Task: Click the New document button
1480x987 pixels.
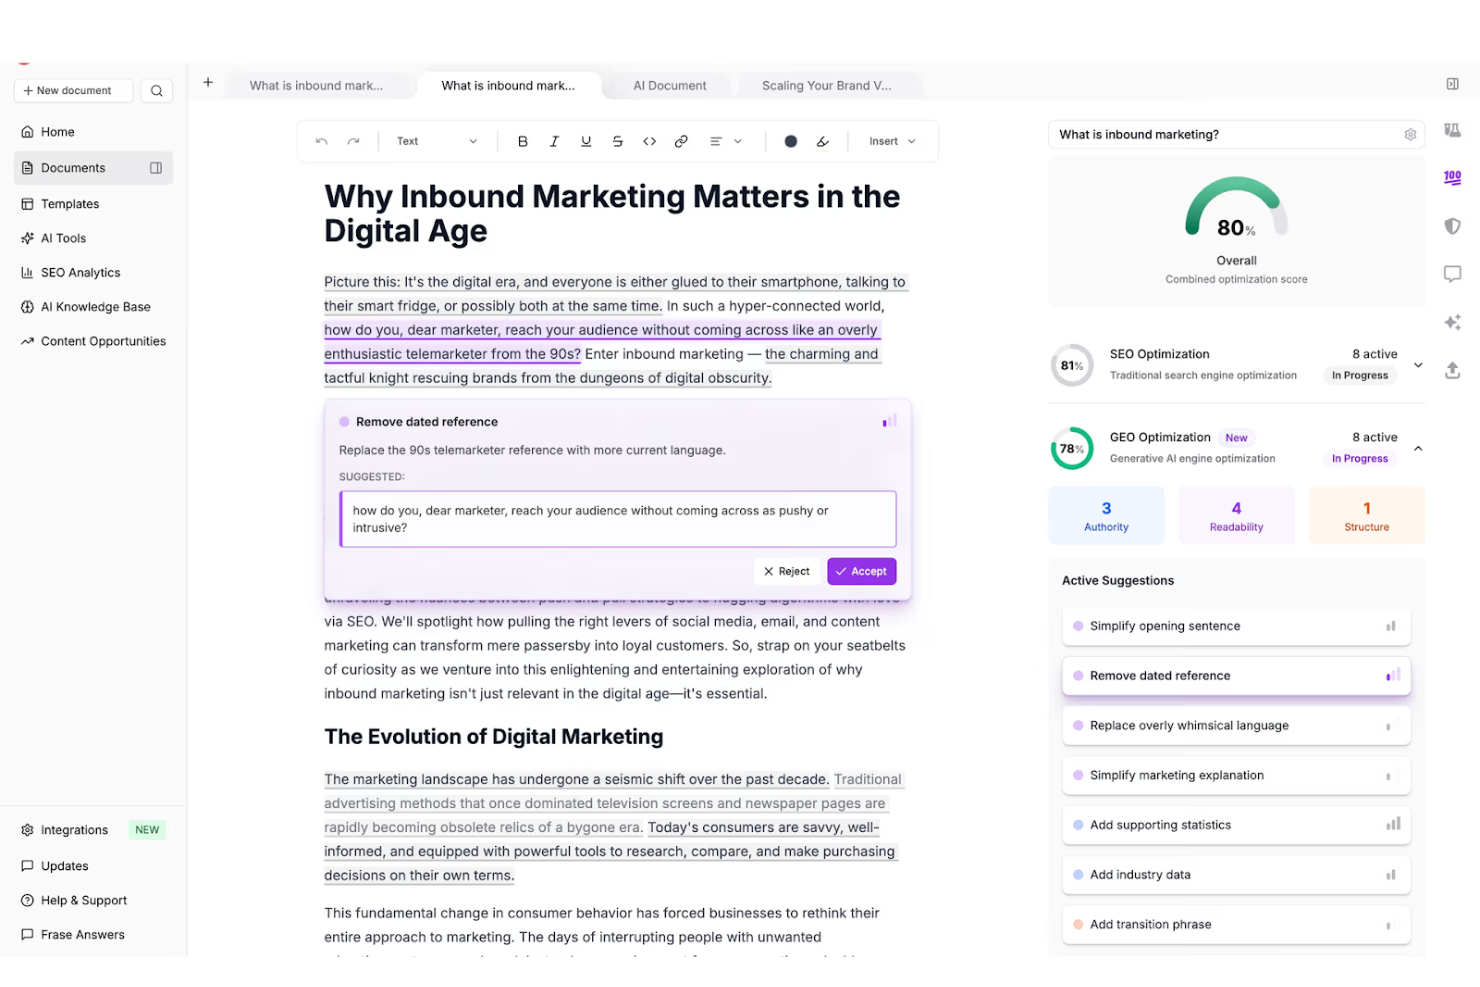Action: [73, 91]
